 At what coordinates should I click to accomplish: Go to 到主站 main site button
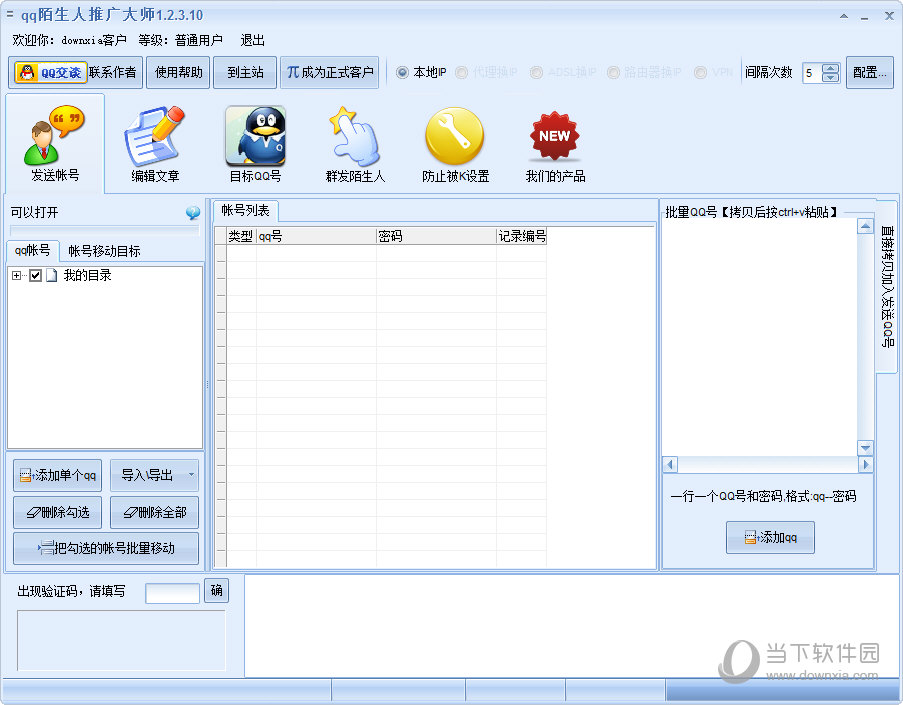(x=245, y=73)
